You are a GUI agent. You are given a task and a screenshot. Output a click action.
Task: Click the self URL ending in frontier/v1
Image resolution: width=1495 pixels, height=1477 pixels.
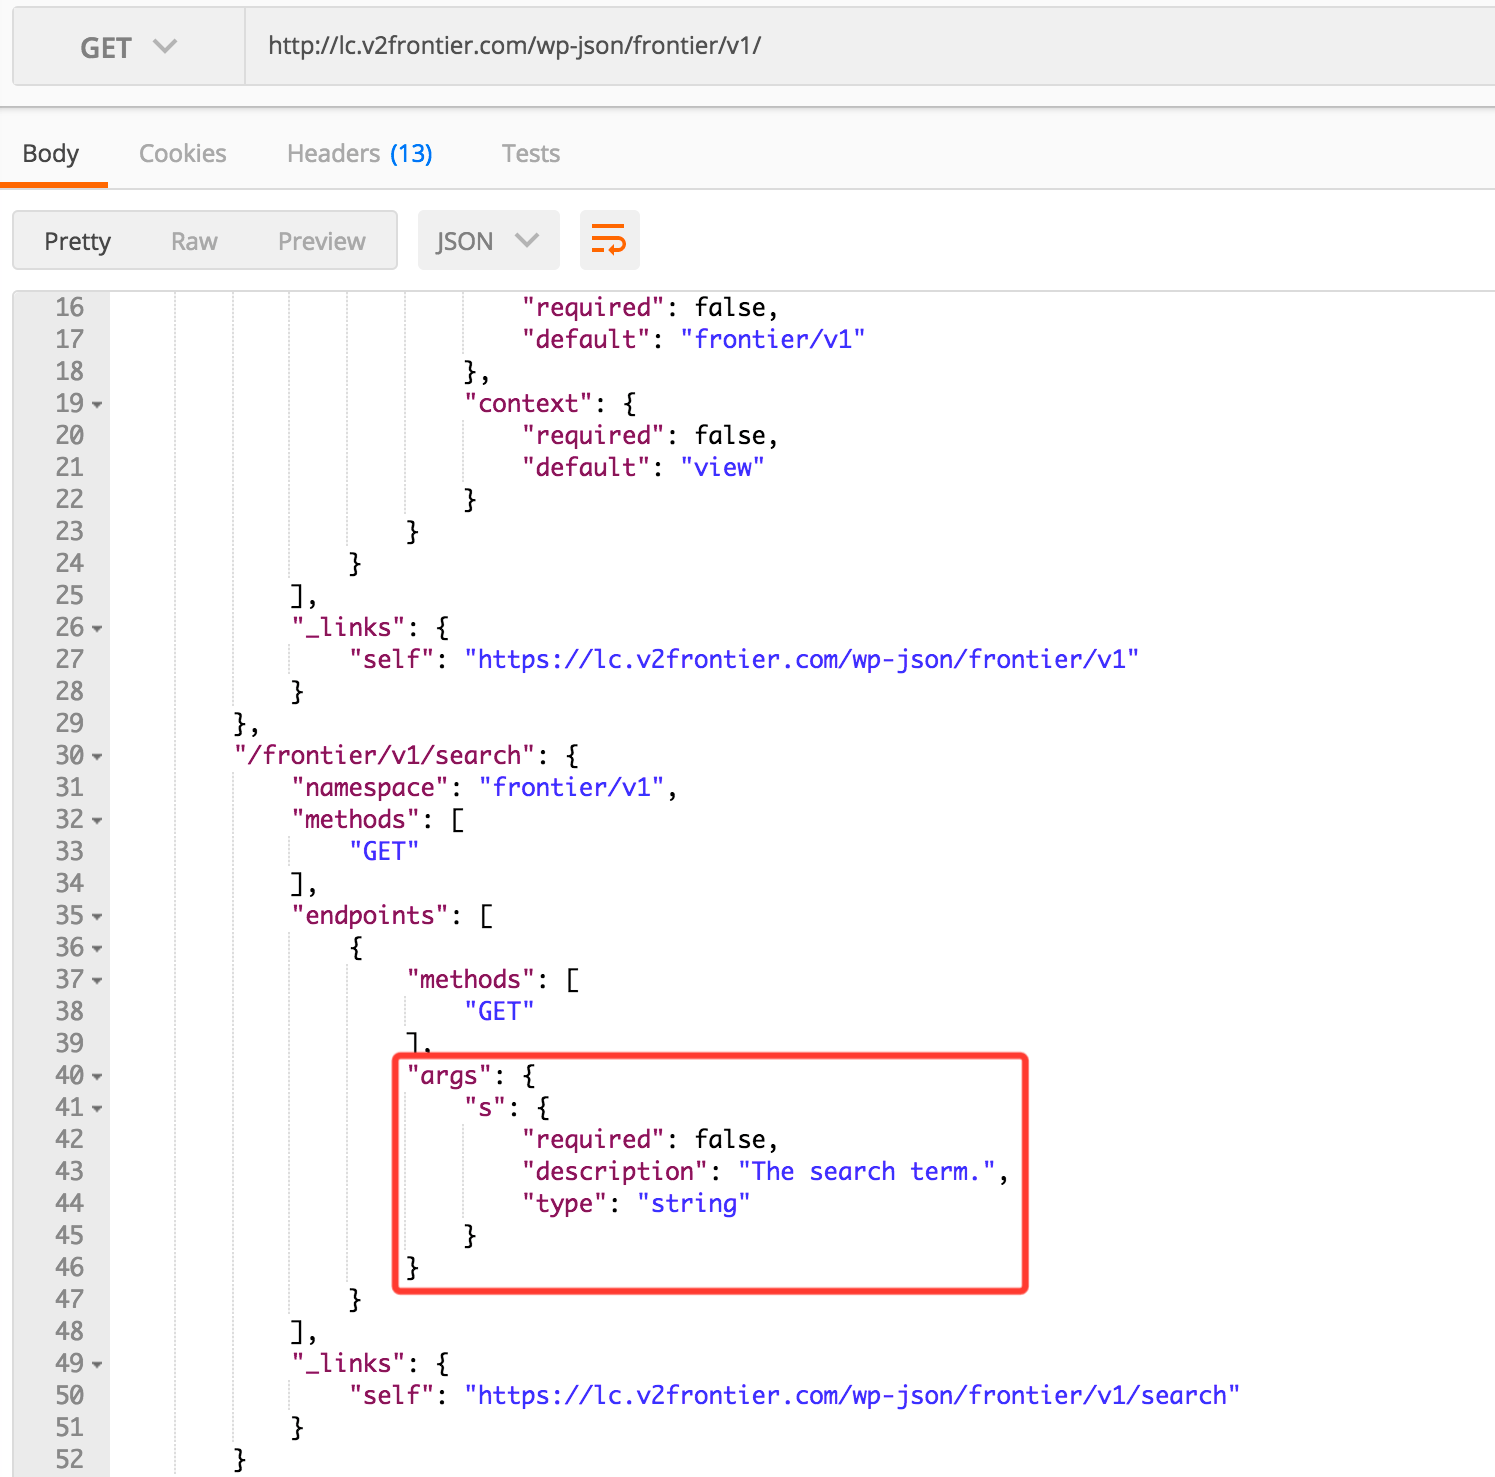click(802, 659)
